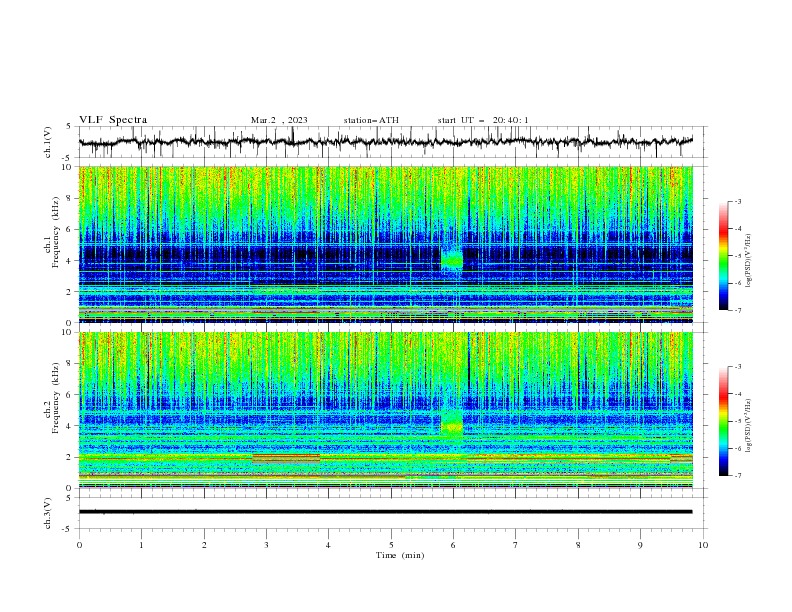
Task: Click the time axis tick label '0'
Action: click(79, 545)
